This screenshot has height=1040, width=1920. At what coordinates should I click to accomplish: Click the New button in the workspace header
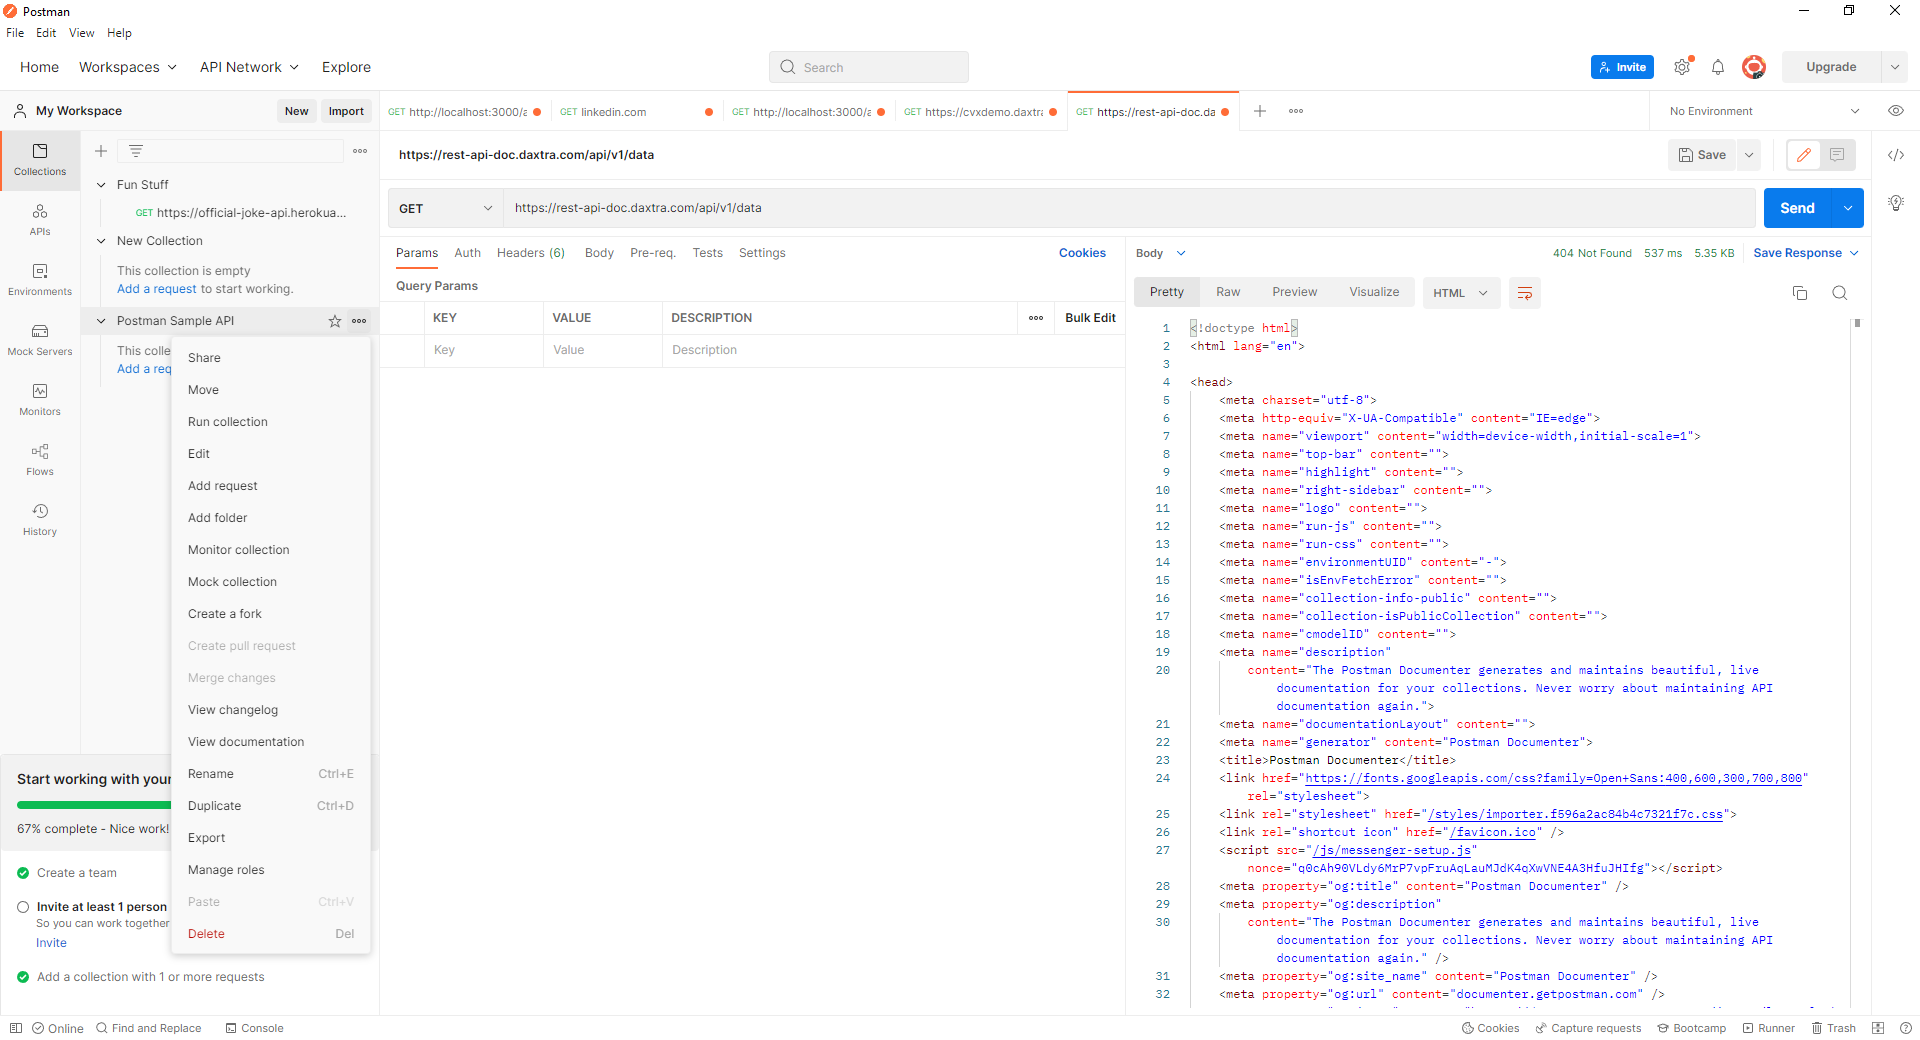click(x=296, y=111)
